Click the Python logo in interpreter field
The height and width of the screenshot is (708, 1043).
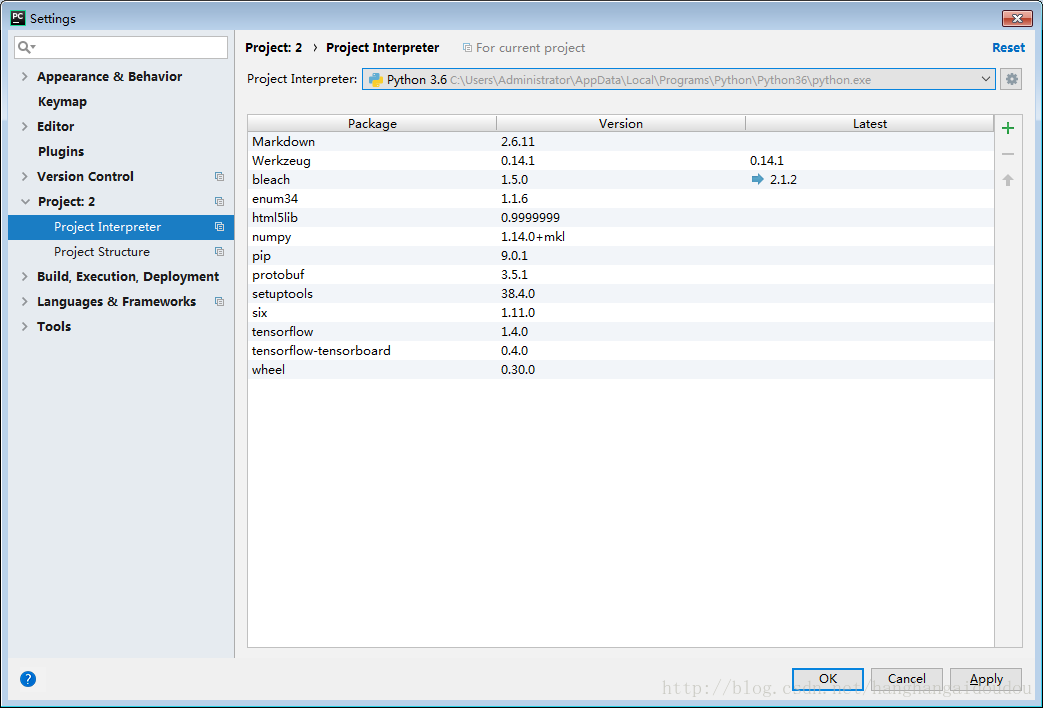point(376,80)
